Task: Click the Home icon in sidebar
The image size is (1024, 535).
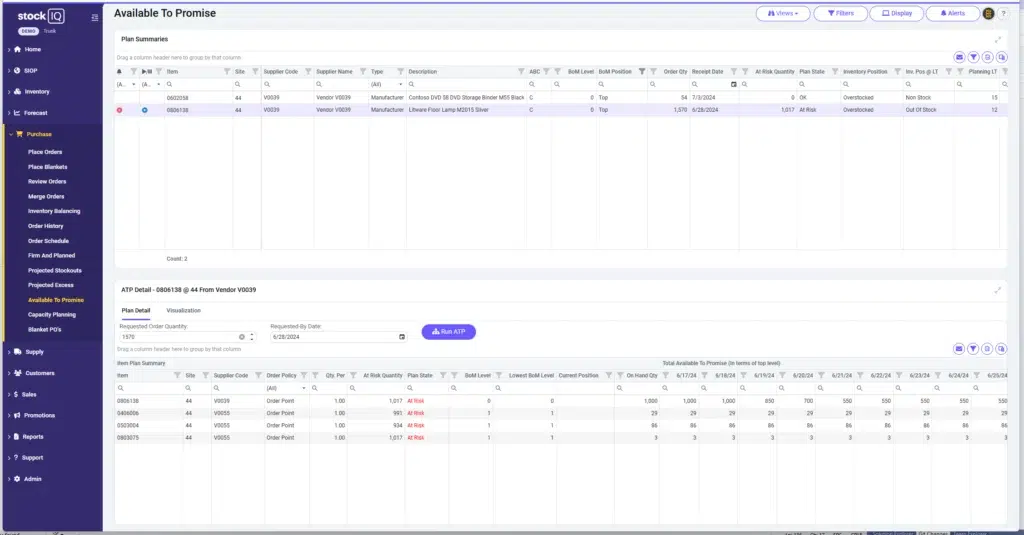Action: coord(18,49)
